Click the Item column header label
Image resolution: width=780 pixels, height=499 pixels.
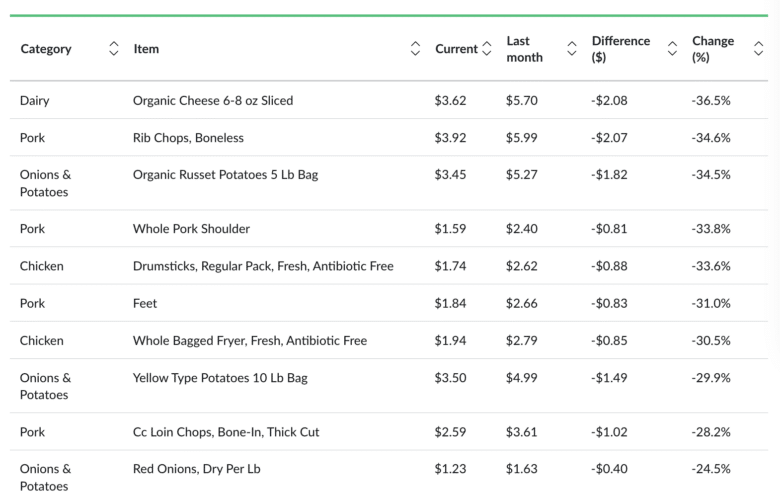(146, 49)
